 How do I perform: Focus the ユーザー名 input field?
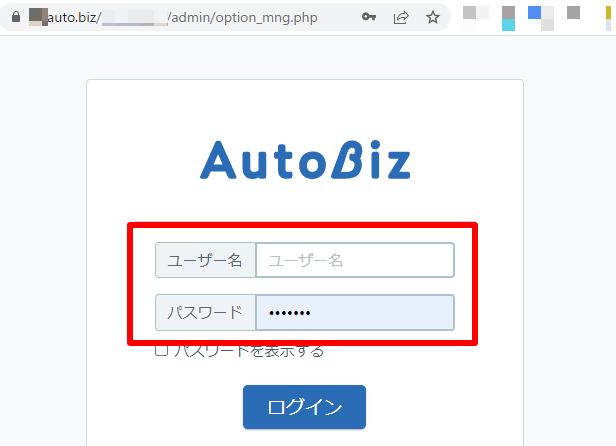(x=355, y=260)
